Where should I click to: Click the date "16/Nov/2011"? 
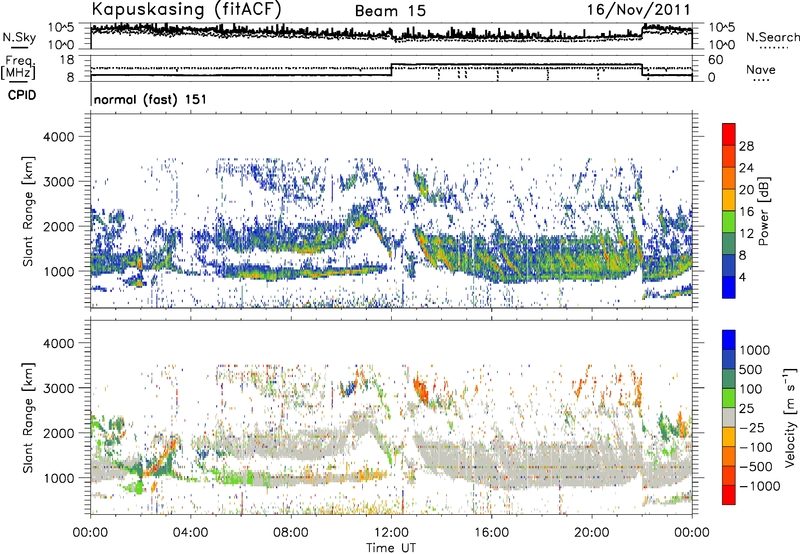(639, 9)
